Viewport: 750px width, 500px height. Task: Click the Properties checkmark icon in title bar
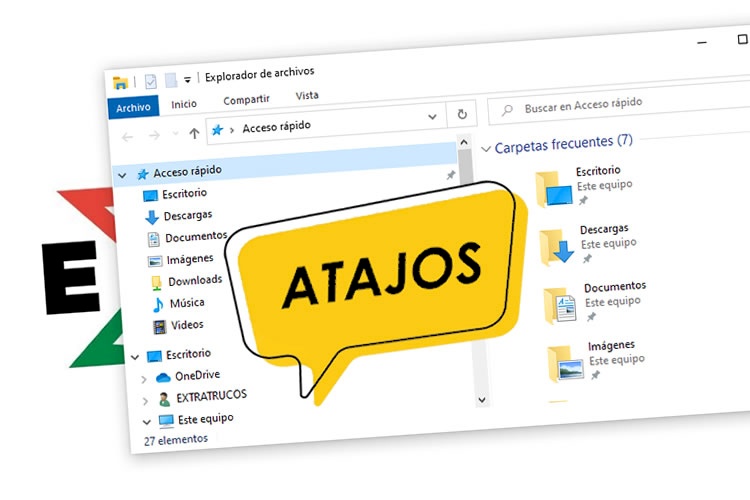point(150,82)
